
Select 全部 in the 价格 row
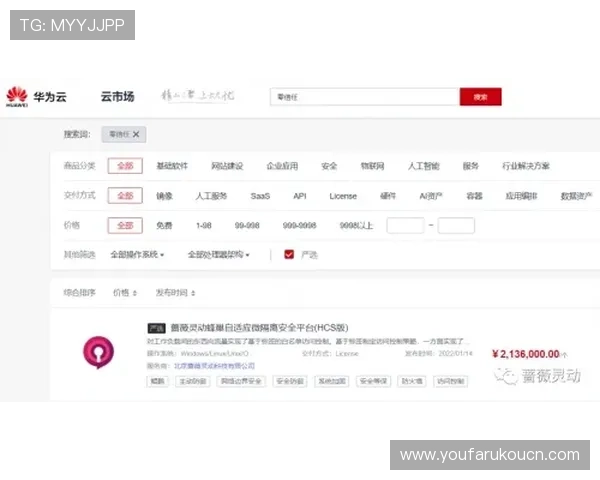pyautogui.click(x=125, y=225)
